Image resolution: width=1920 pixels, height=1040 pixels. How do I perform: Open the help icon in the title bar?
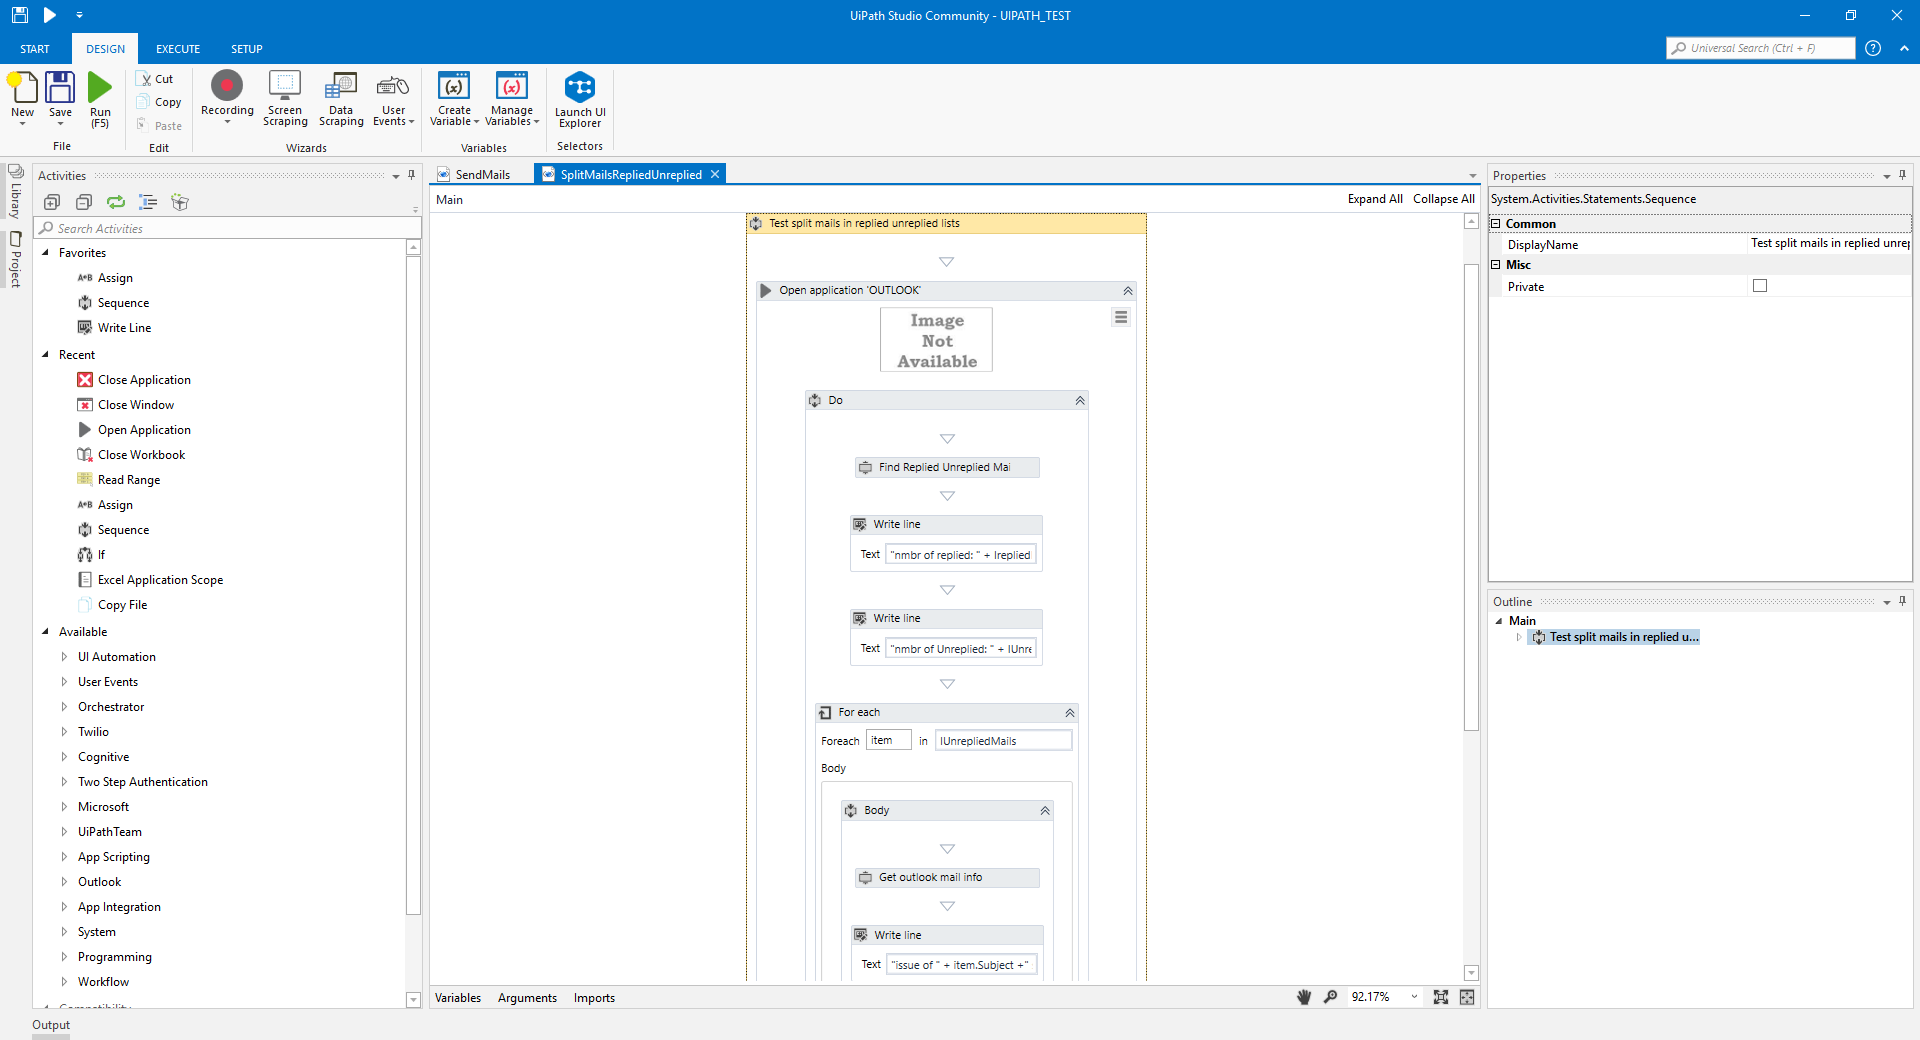click(1873, 48)
